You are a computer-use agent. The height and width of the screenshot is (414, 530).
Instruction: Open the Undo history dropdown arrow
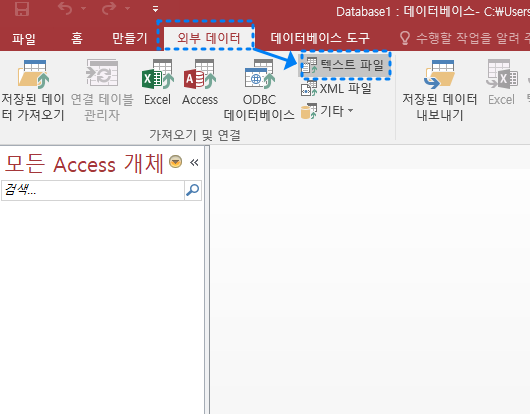click(x=83, y=8)
